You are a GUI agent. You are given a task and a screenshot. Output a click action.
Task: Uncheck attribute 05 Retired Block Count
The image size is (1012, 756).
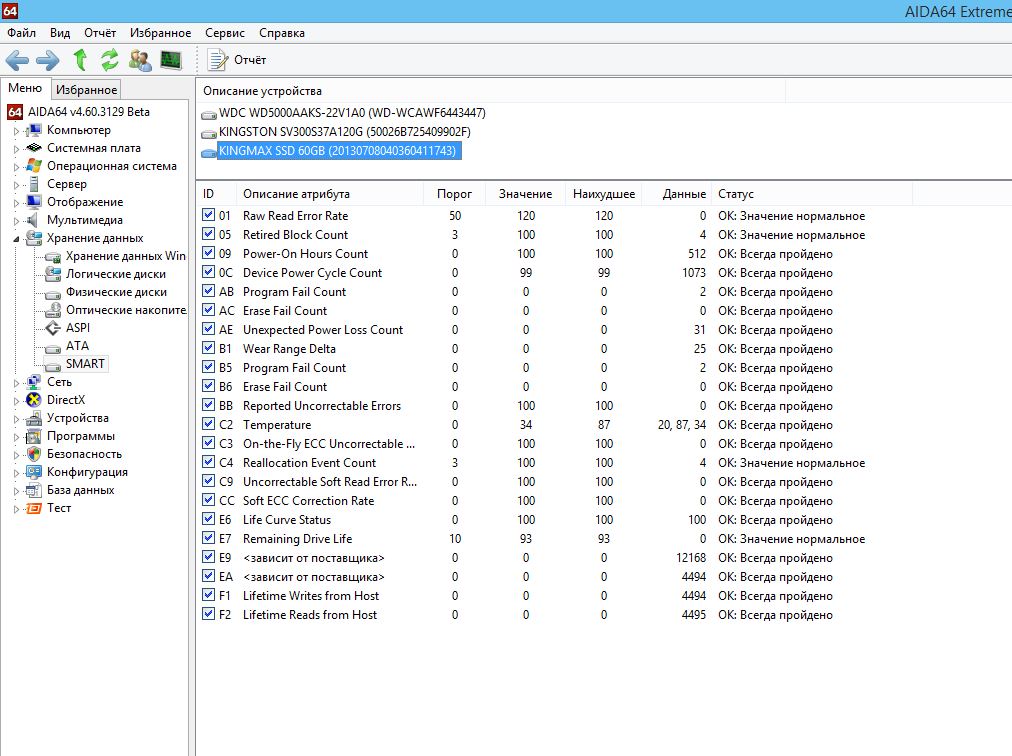pos(208,234)
